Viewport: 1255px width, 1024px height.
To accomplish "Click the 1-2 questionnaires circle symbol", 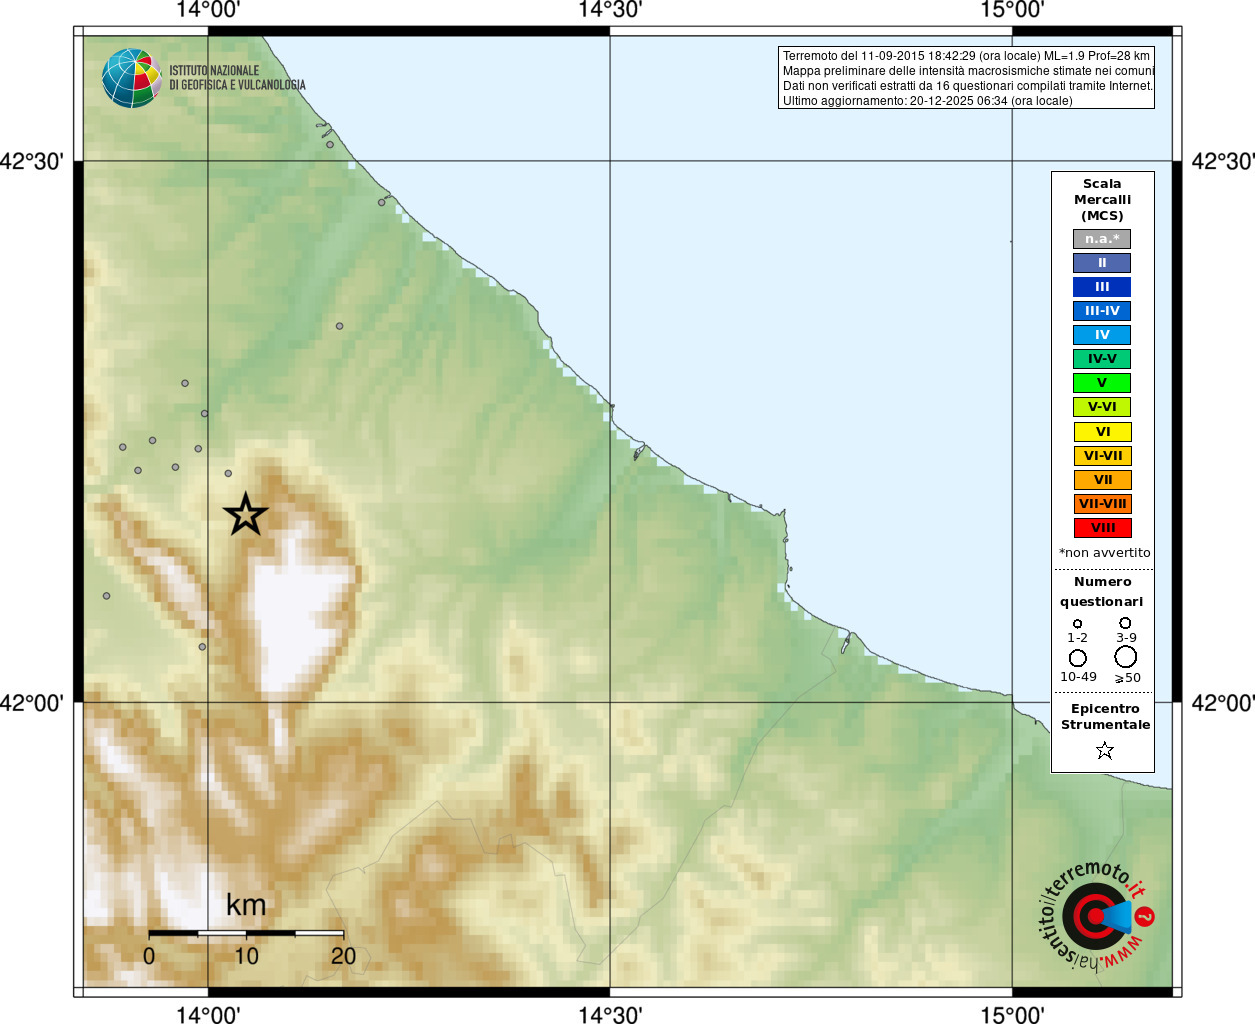I will pos(1077,624).
